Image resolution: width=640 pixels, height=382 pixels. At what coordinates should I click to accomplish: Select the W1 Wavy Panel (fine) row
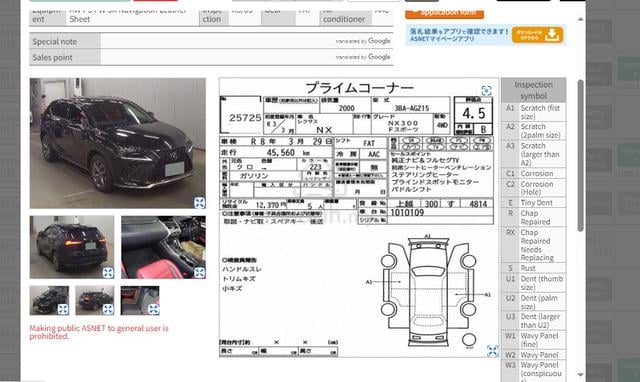(533, 340)
